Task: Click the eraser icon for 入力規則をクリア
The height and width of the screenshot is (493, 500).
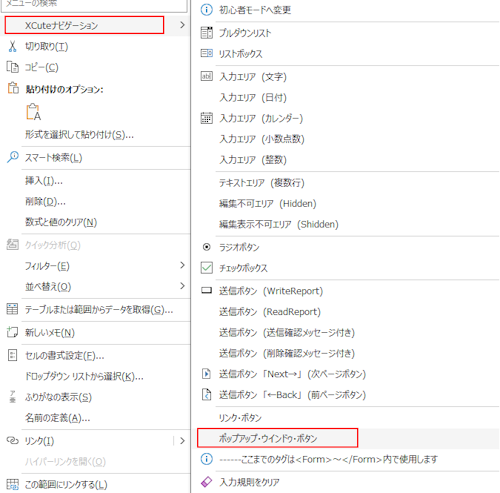Action: pos(206,482)
